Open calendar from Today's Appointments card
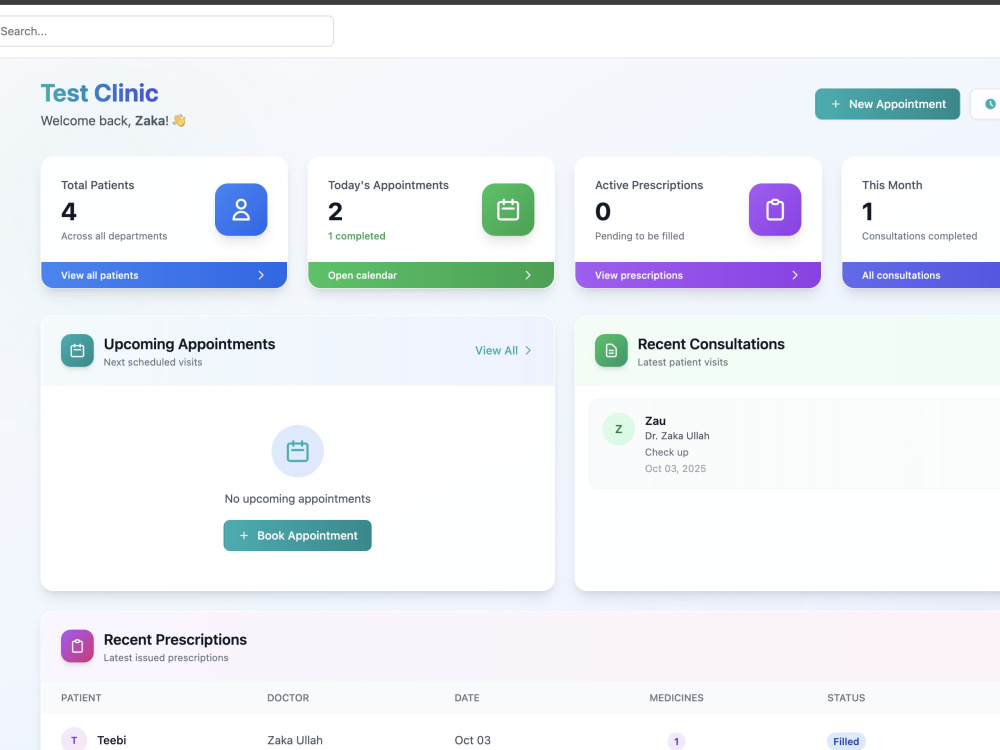Screen dimensions: 1000x750 pyautogui.click(x=431, y=275)
